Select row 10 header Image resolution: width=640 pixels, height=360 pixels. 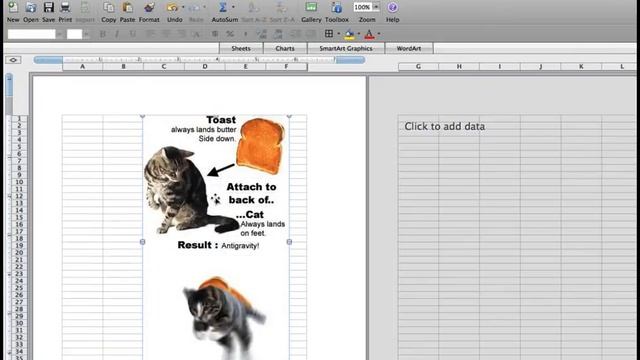coord(19,182)
